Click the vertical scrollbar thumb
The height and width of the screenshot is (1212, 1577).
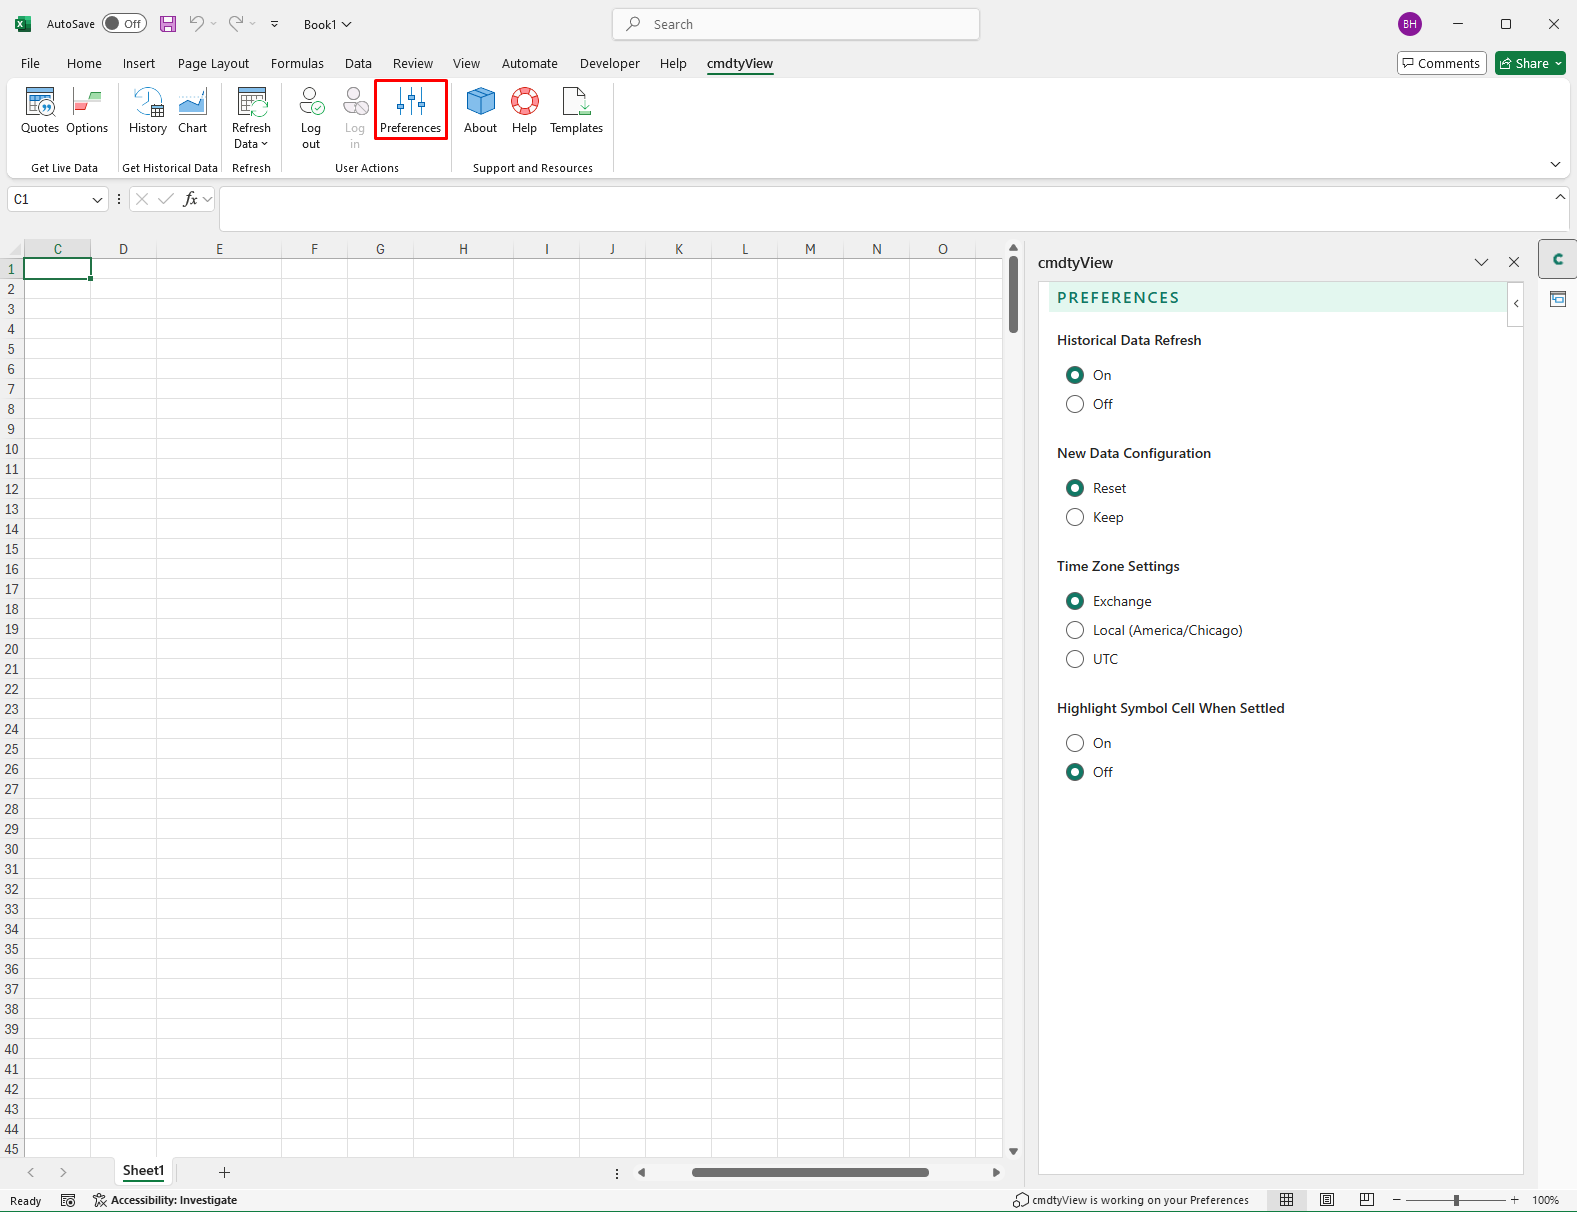1013,294
